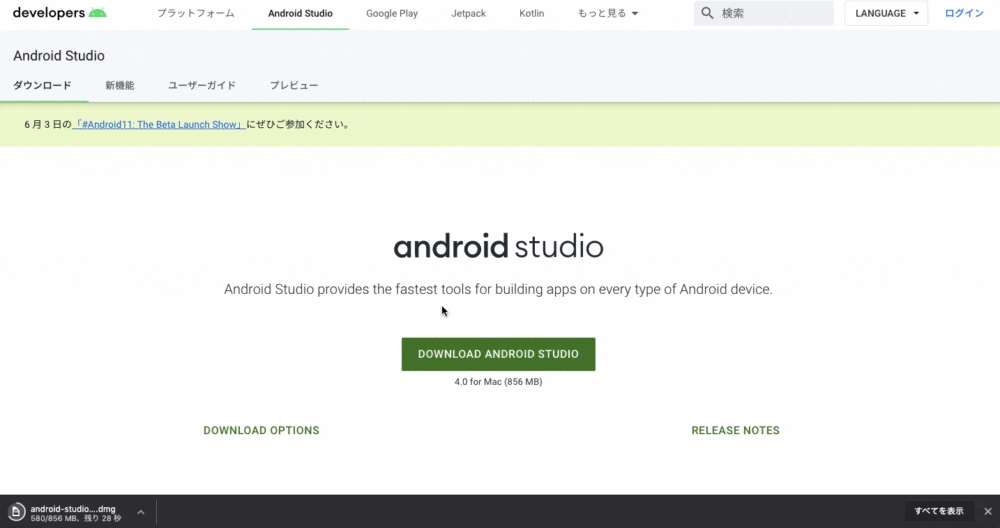Expand the もっと見る menu
Screen dimensions: 1000x528
click(608, 13)
